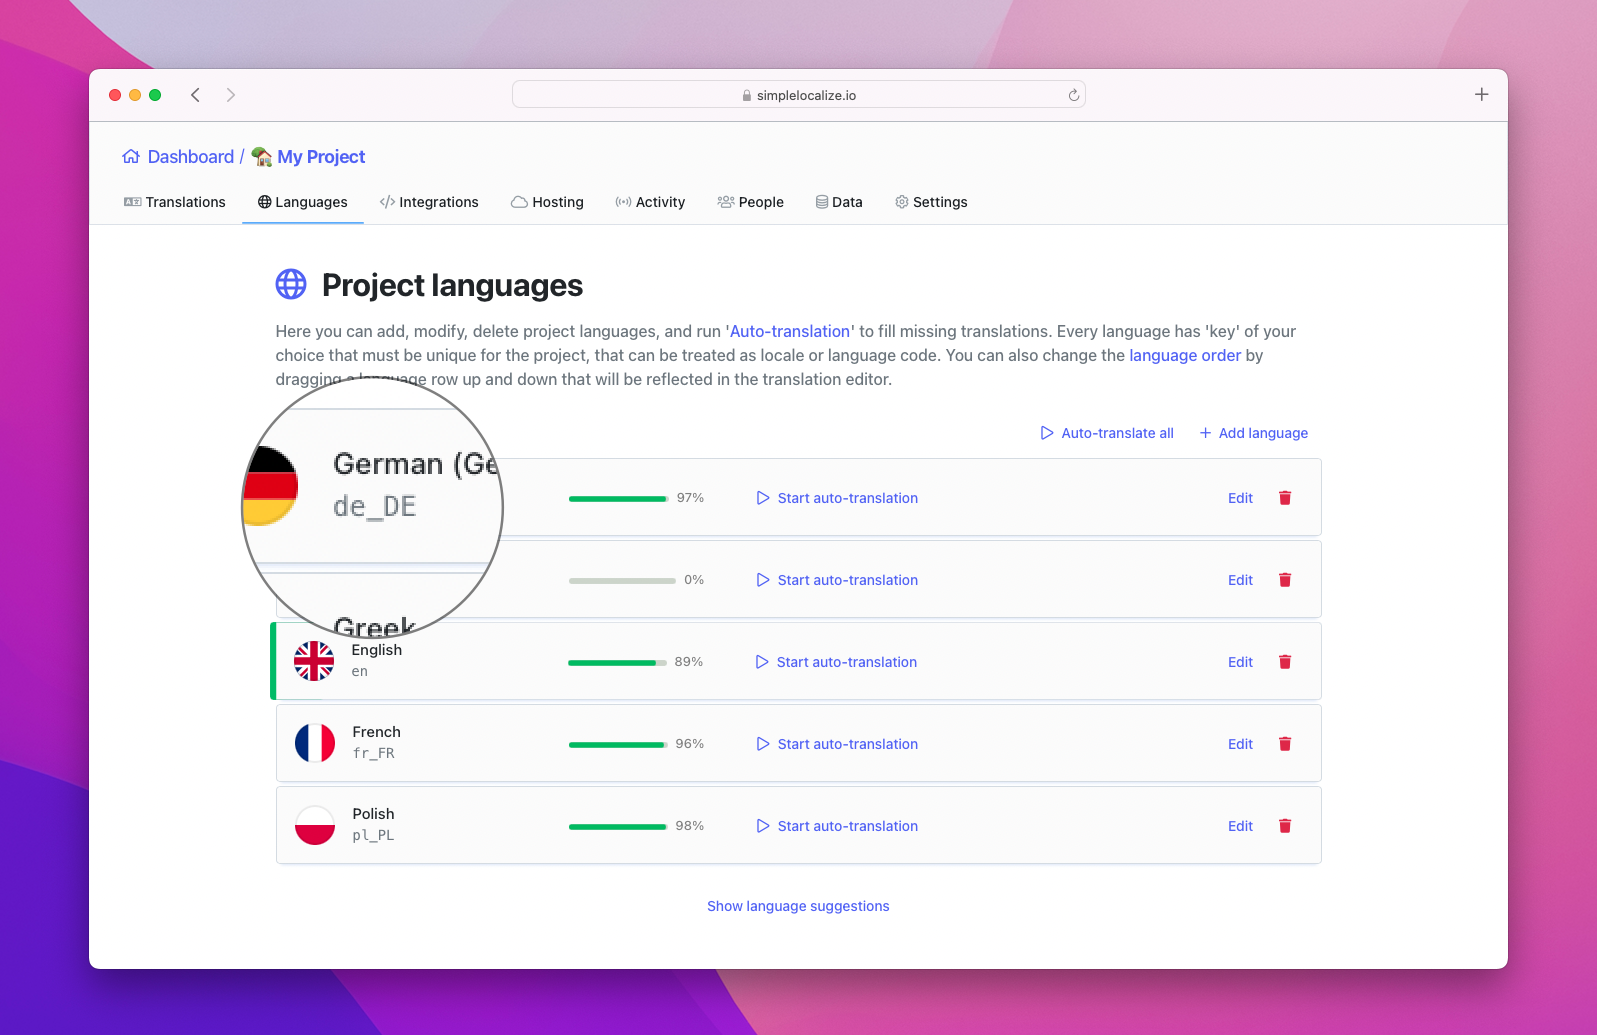Delete the French language row
The image size is (1597, 1035).
[1285, 744]
